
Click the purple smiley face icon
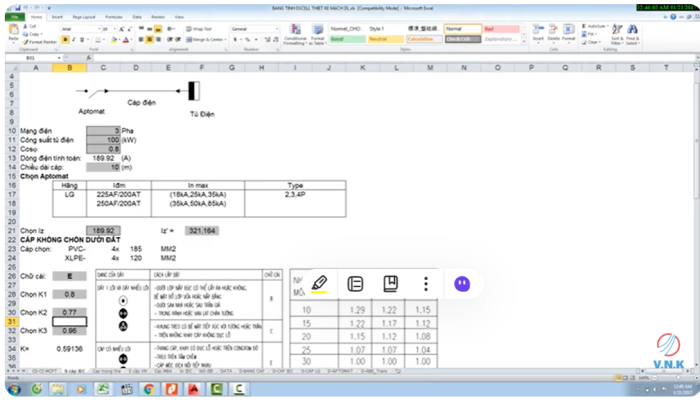click(462, 284)
